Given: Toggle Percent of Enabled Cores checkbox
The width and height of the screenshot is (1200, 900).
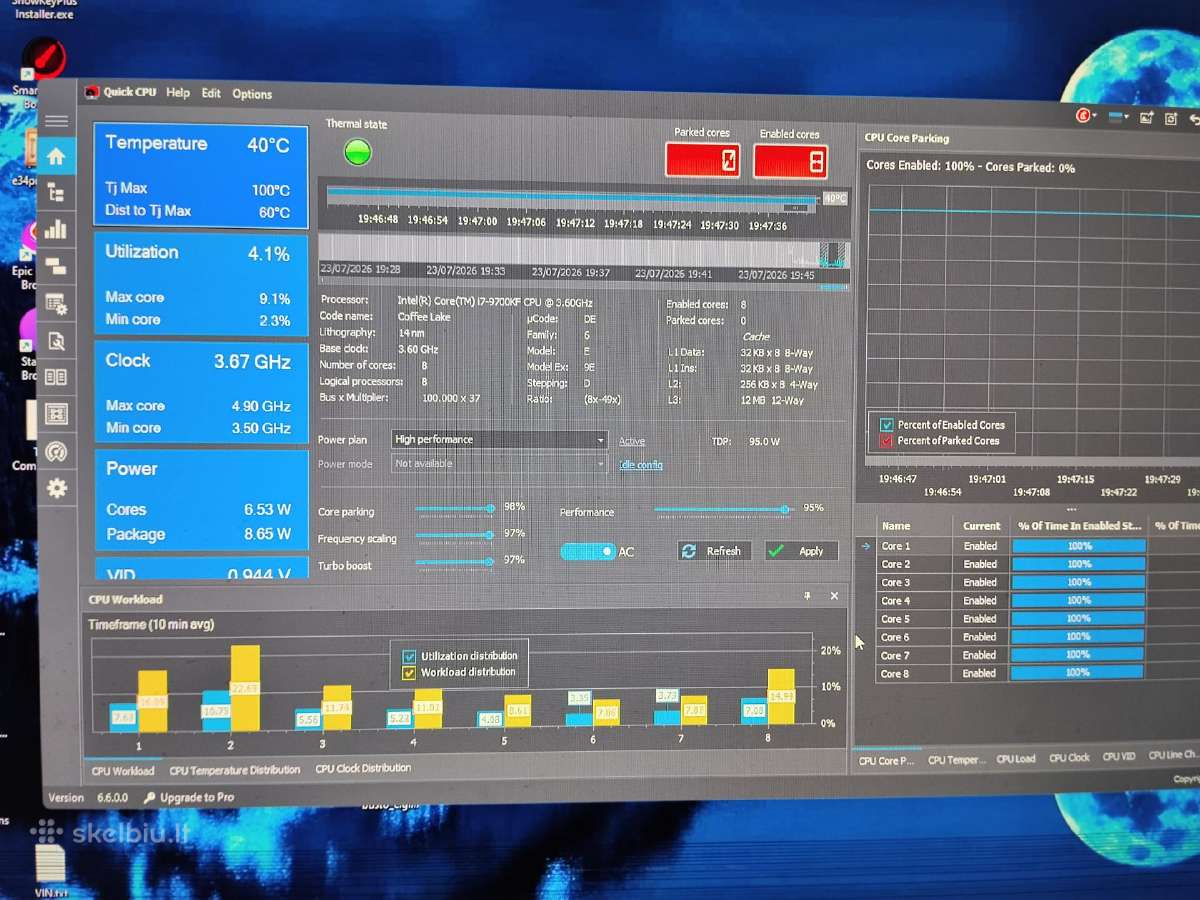Looking at the screenshot, I should coord(886,424).
